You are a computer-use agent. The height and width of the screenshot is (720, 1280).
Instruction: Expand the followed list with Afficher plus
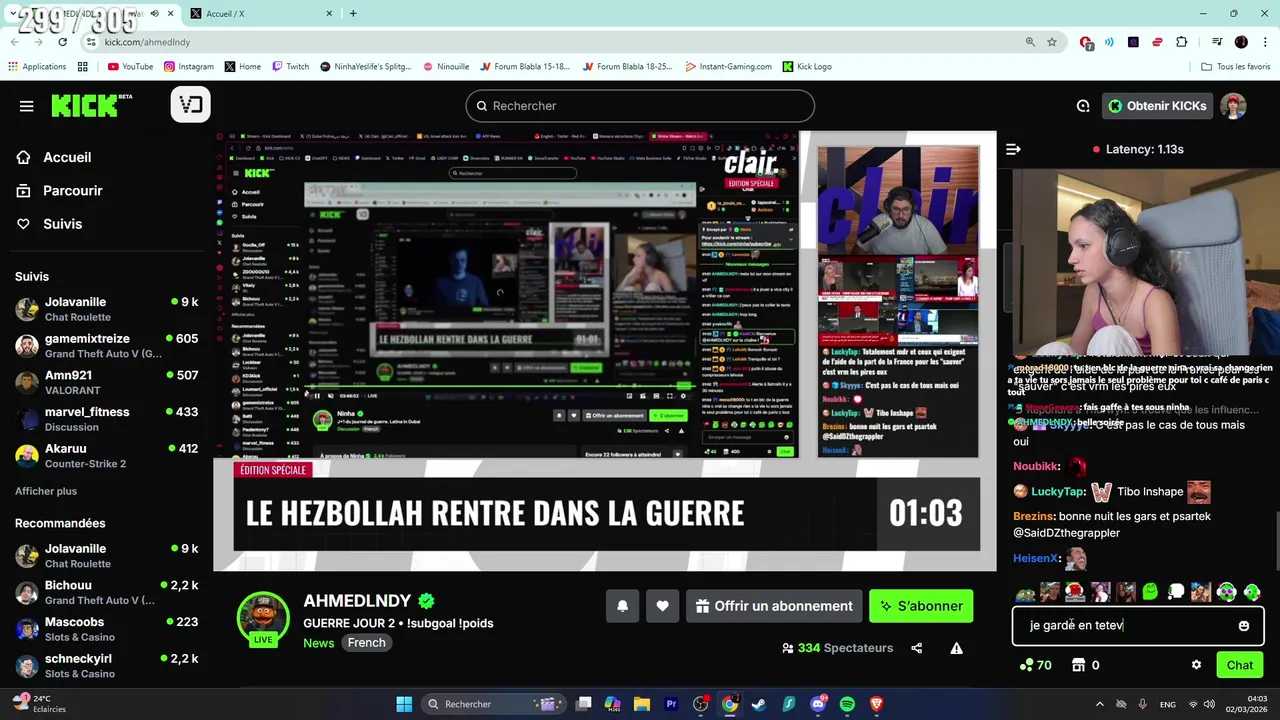click(46, 491)
